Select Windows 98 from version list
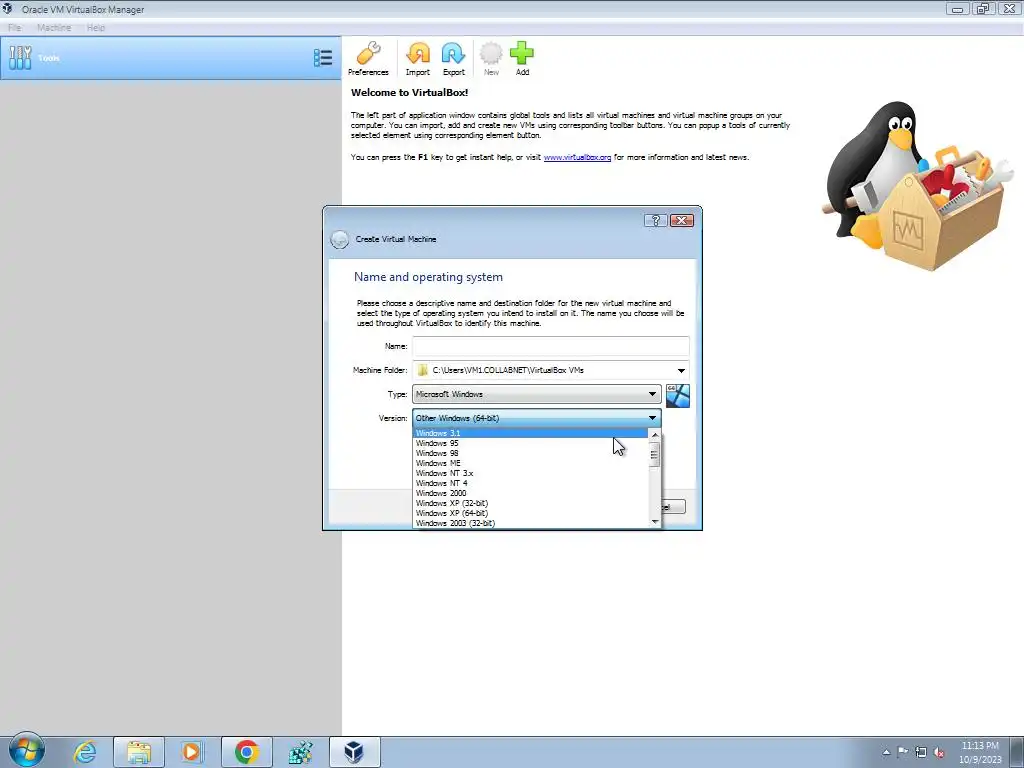This screenshot has height=768, width=1024. [530, 453]
